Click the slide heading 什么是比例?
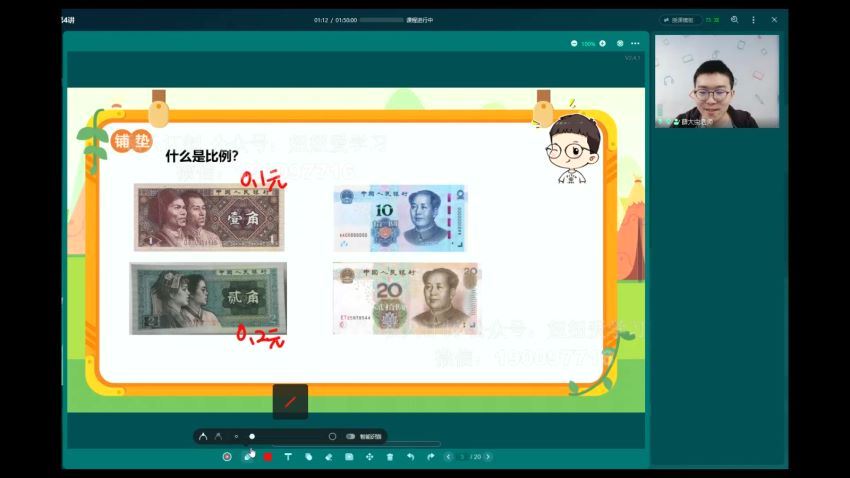850x478 pixels. [x=202, y=156]
